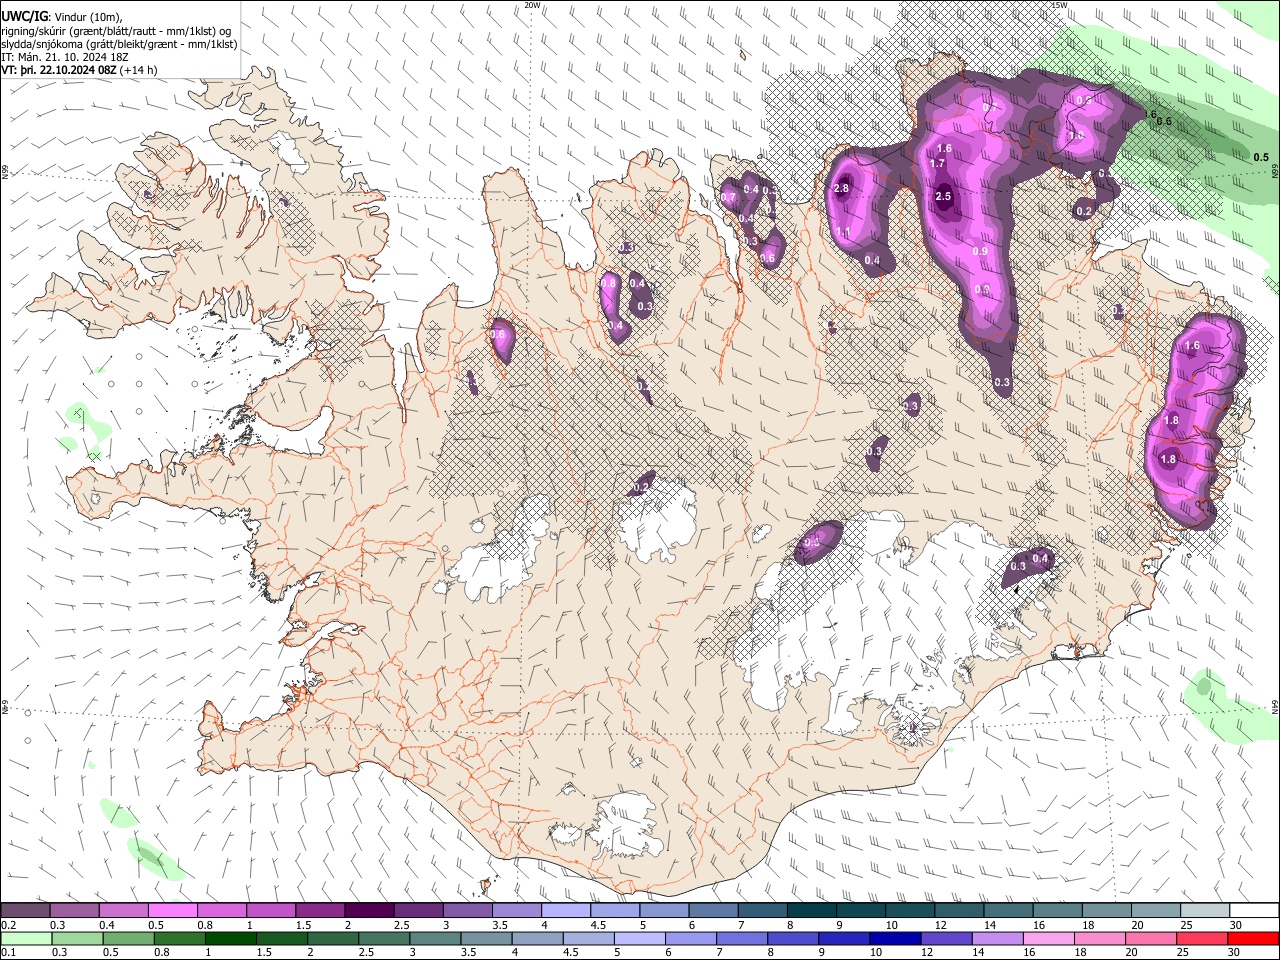Click the '12' label on the snow scale
Viewport: 1280px width, 960px height.
click(940, 925)
